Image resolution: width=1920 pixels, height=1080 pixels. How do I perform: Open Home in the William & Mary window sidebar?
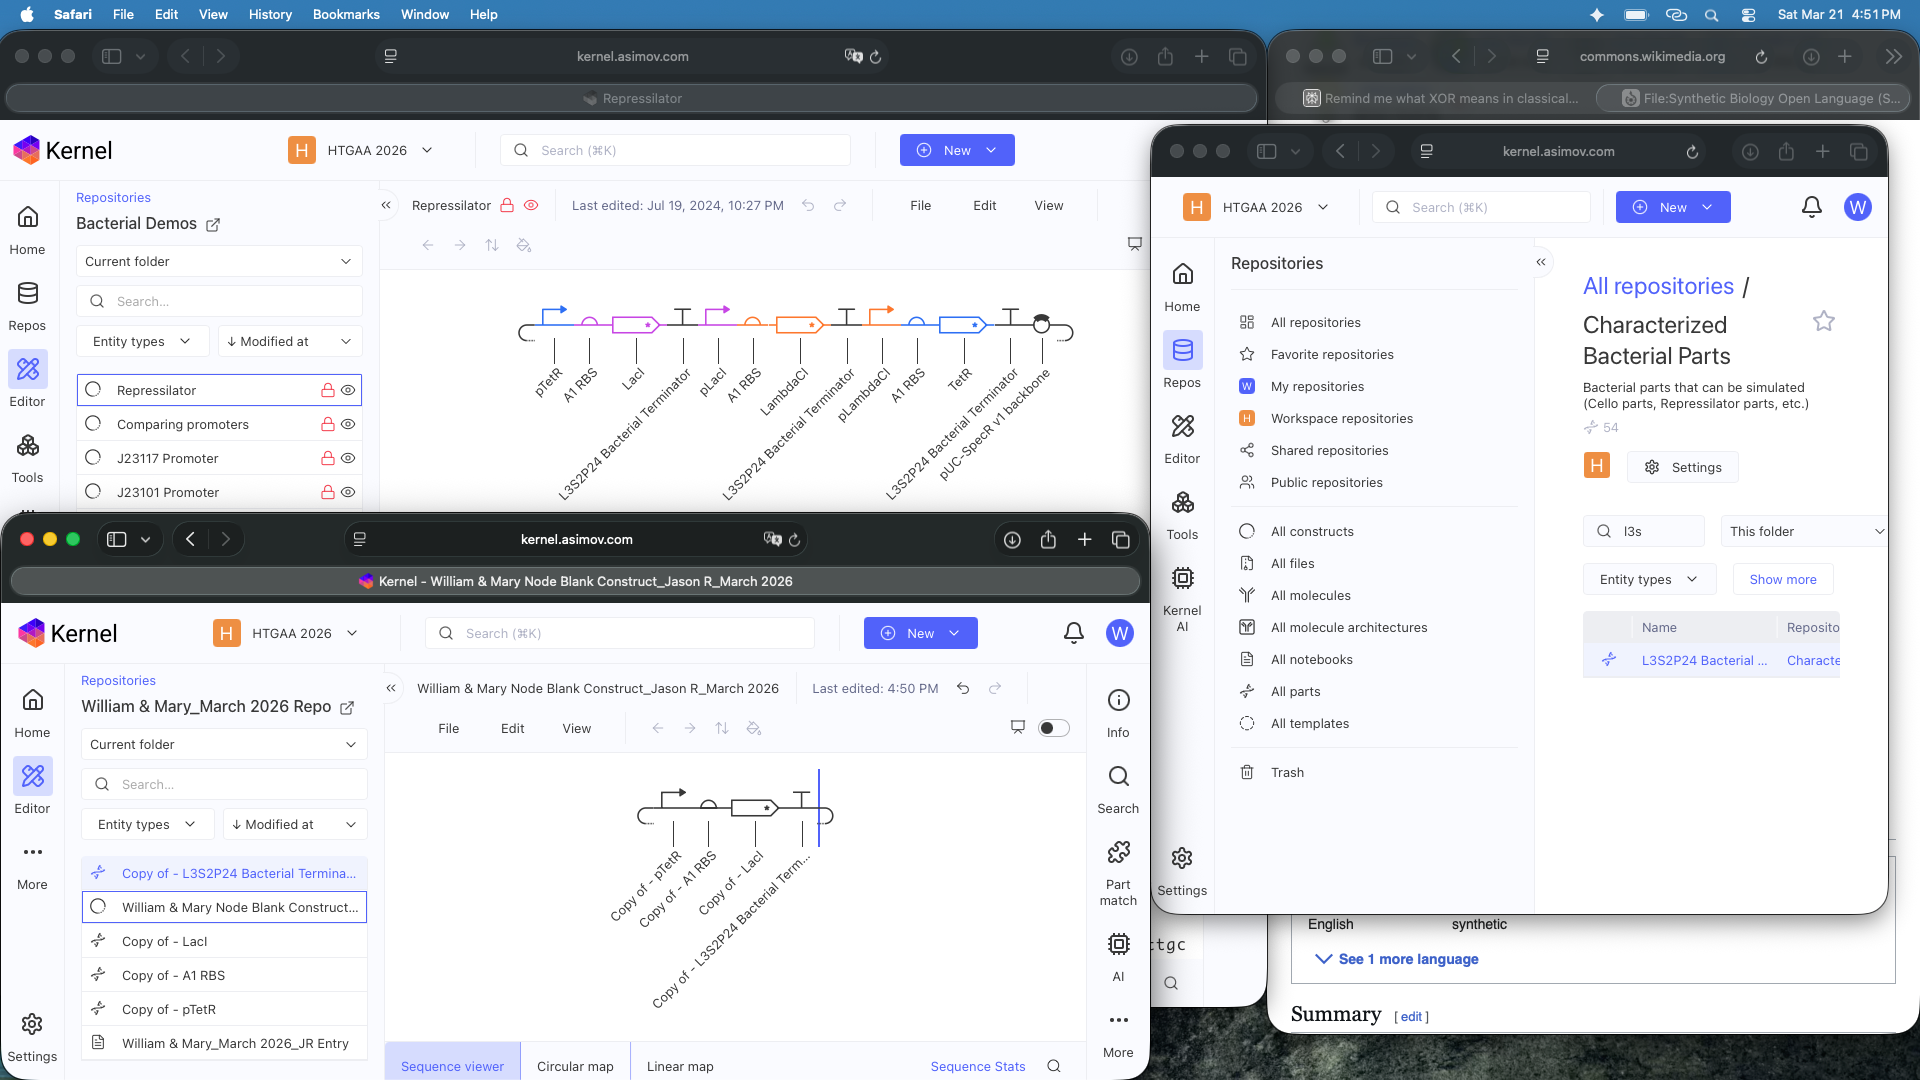coord(32,712)
